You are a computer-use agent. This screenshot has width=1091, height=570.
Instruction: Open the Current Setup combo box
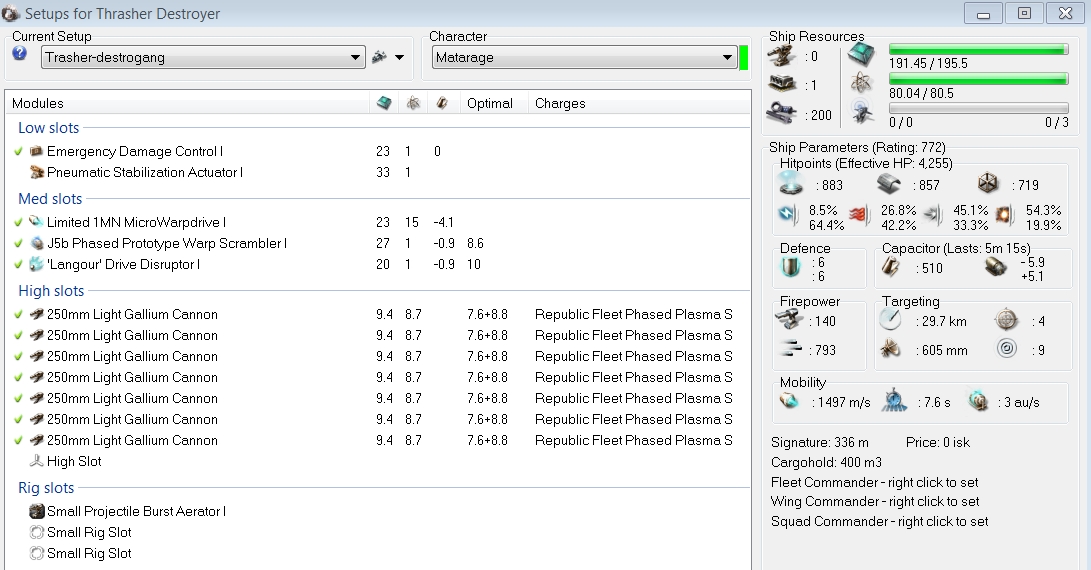coord(203,57)
